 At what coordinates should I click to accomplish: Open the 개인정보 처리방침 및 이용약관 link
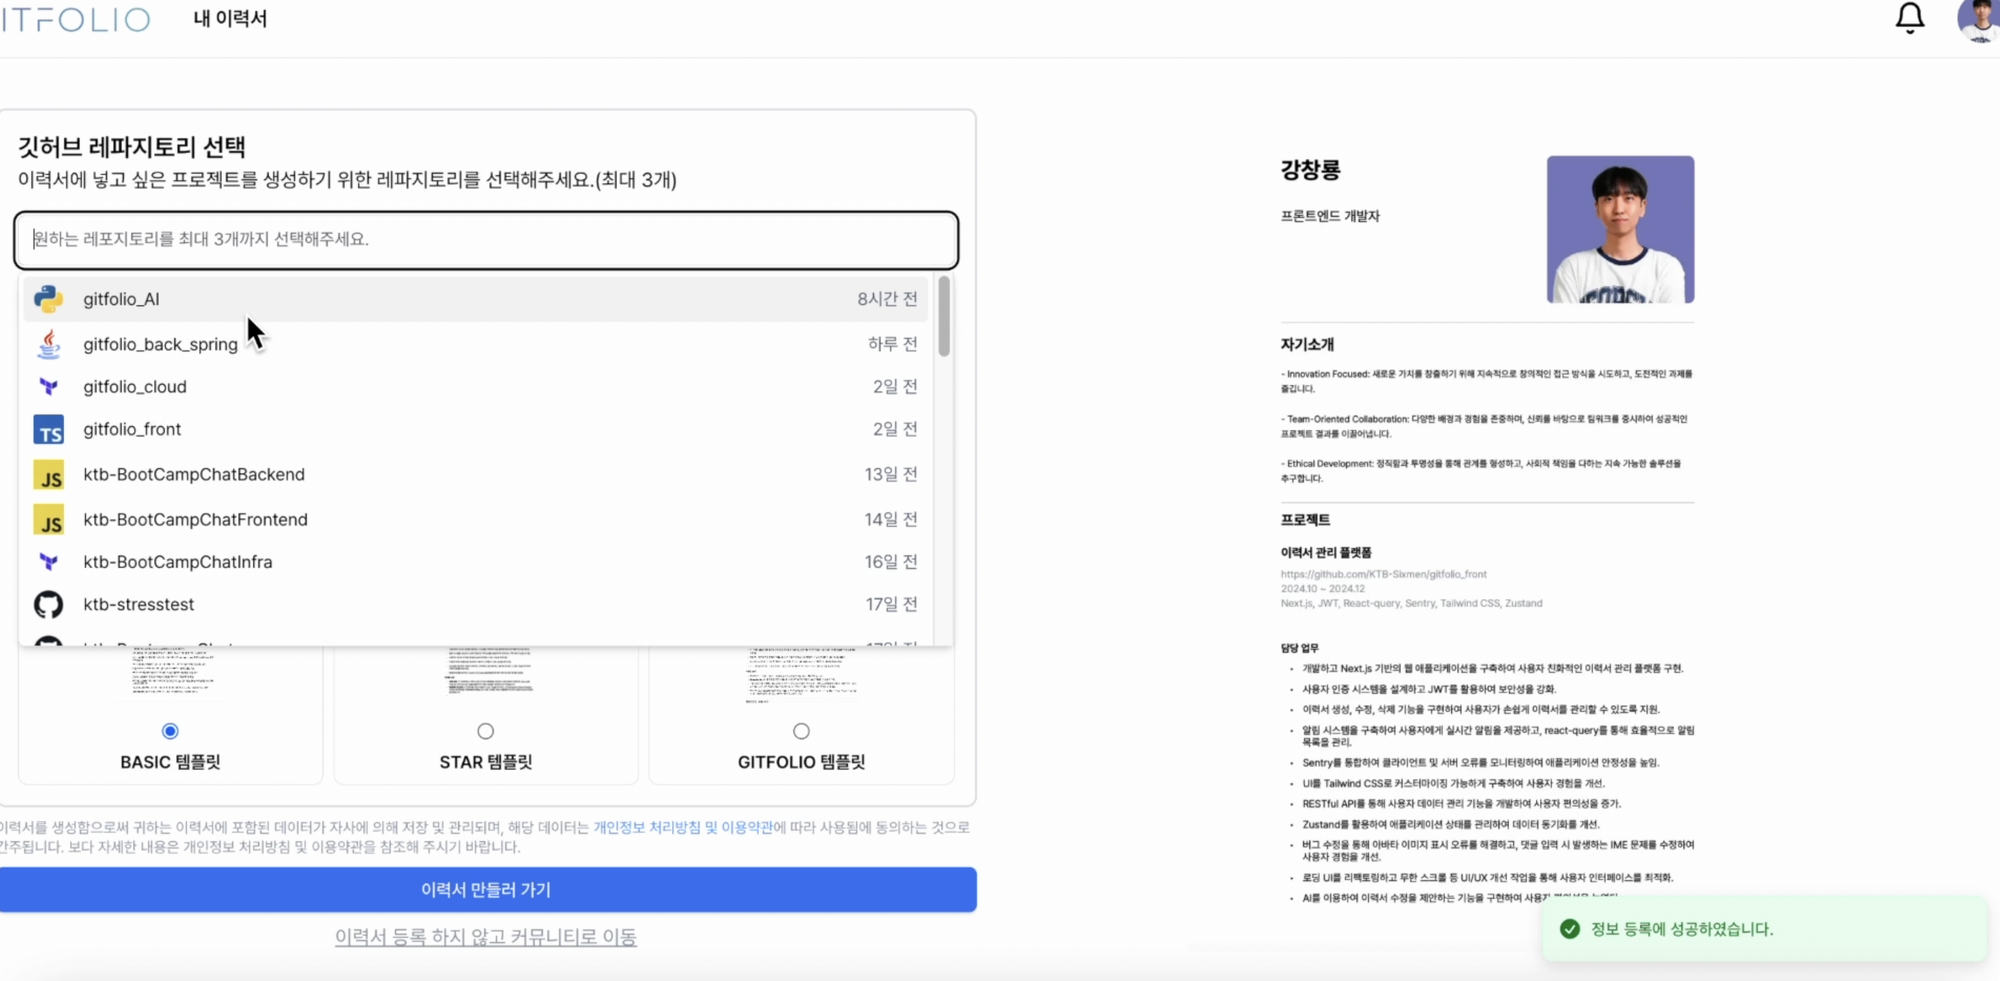coord(683,827)
